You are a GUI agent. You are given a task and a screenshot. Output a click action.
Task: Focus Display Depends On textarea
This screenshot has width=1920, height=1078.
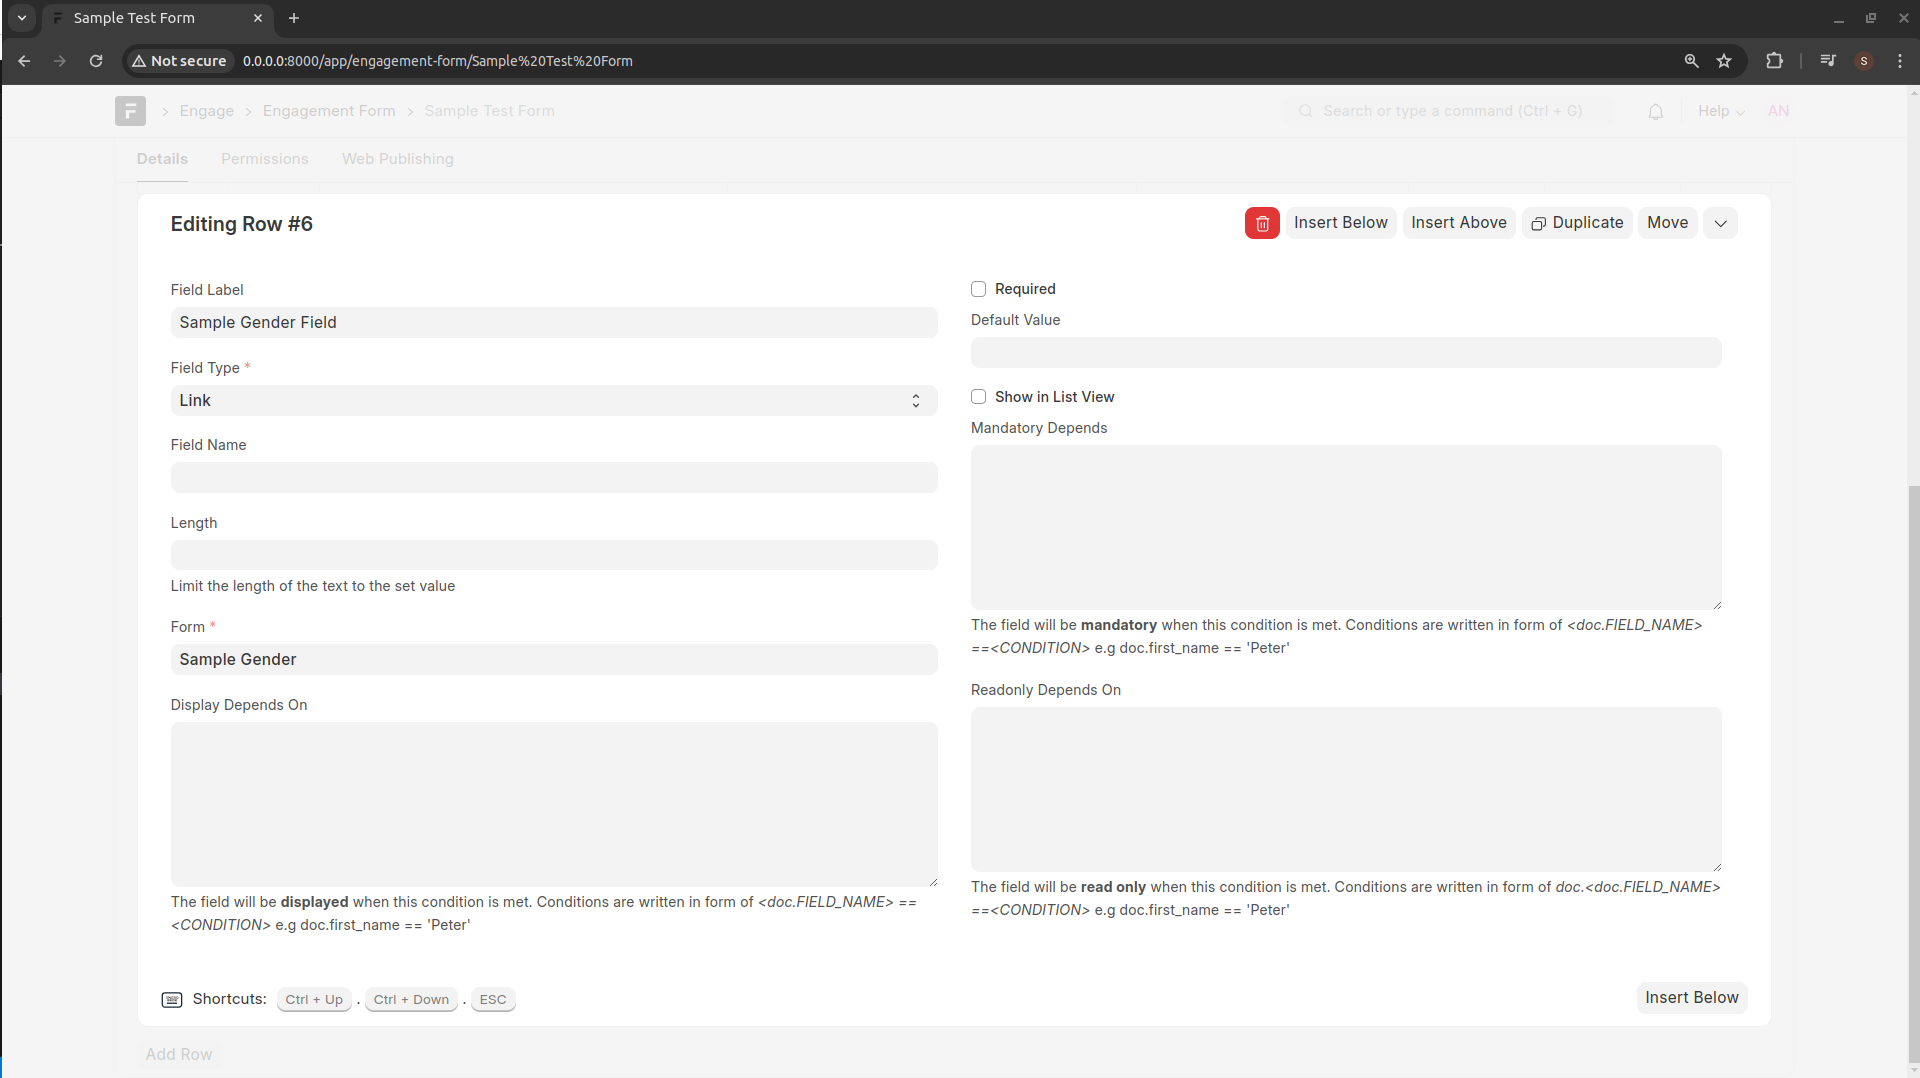tap(554, 805)
